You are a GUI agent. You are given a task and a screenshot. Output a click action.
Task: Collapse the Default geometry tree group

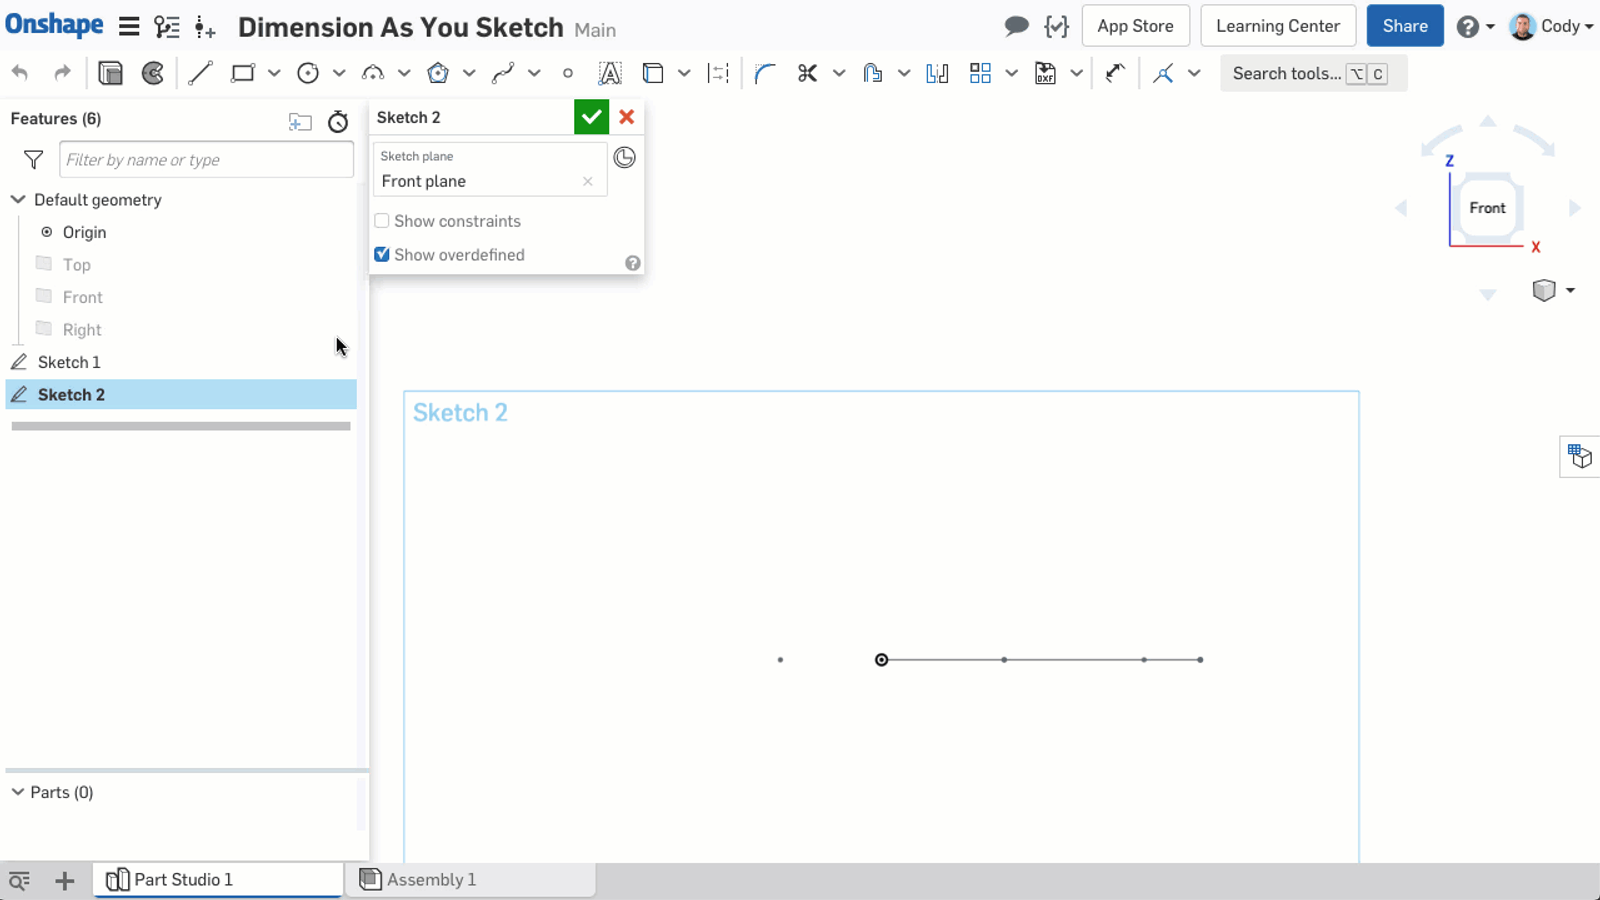(x=18, y=200)
